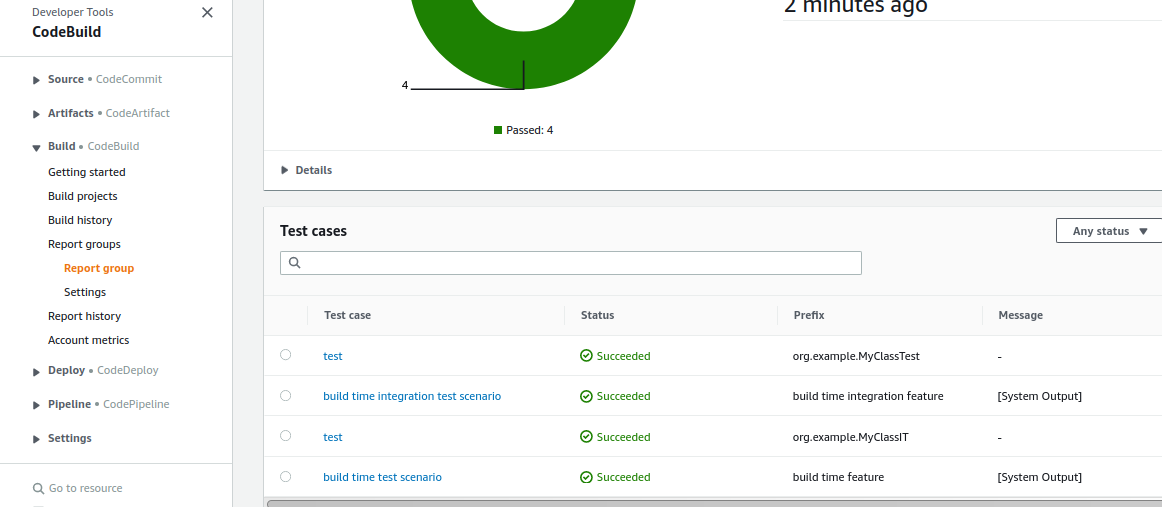Screen dimensions: 1162x507
Task: Click the green Passed legend swatch
Action: pos(498,130)
